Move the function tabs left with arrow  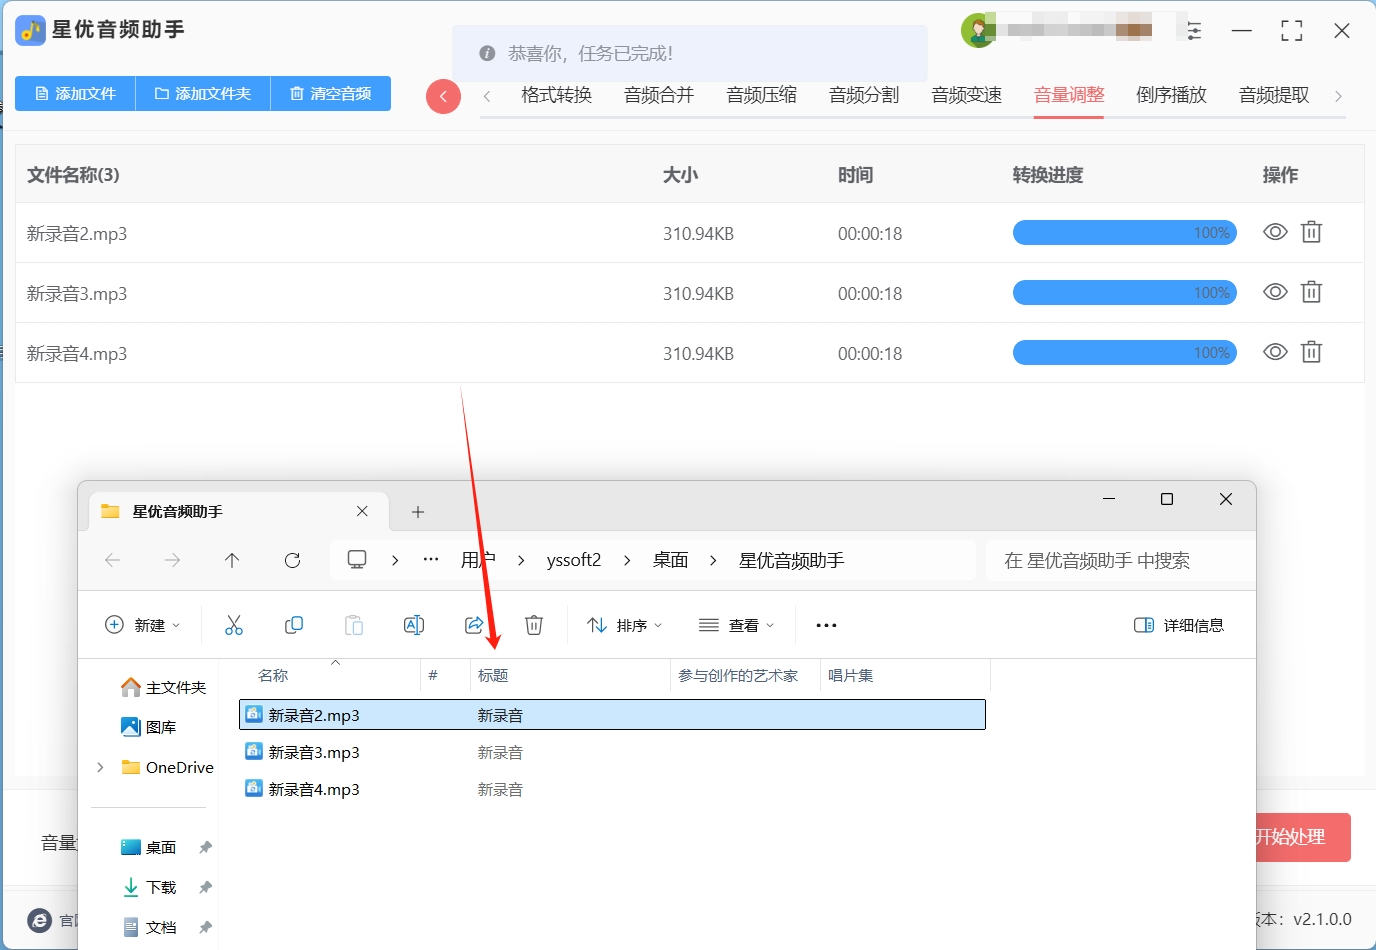(487, 96)
